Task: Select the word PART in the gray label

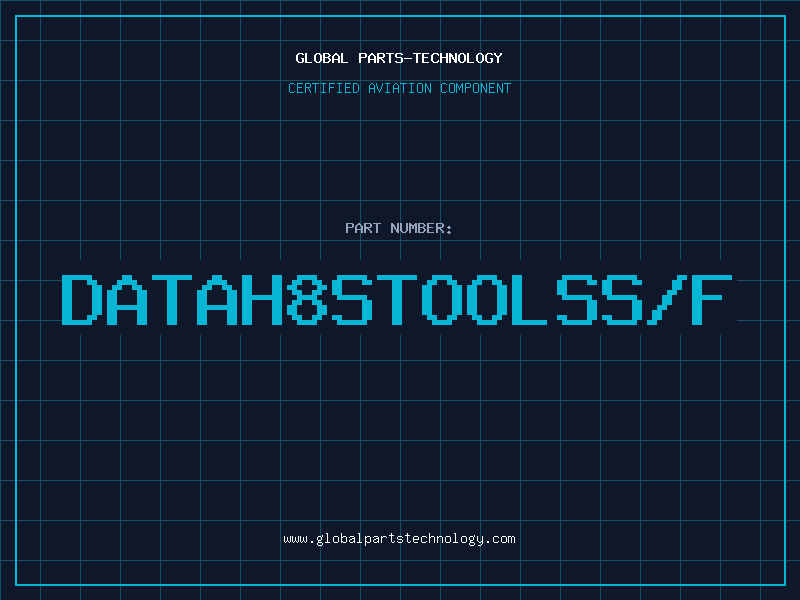Action: (x=362, y=228)
